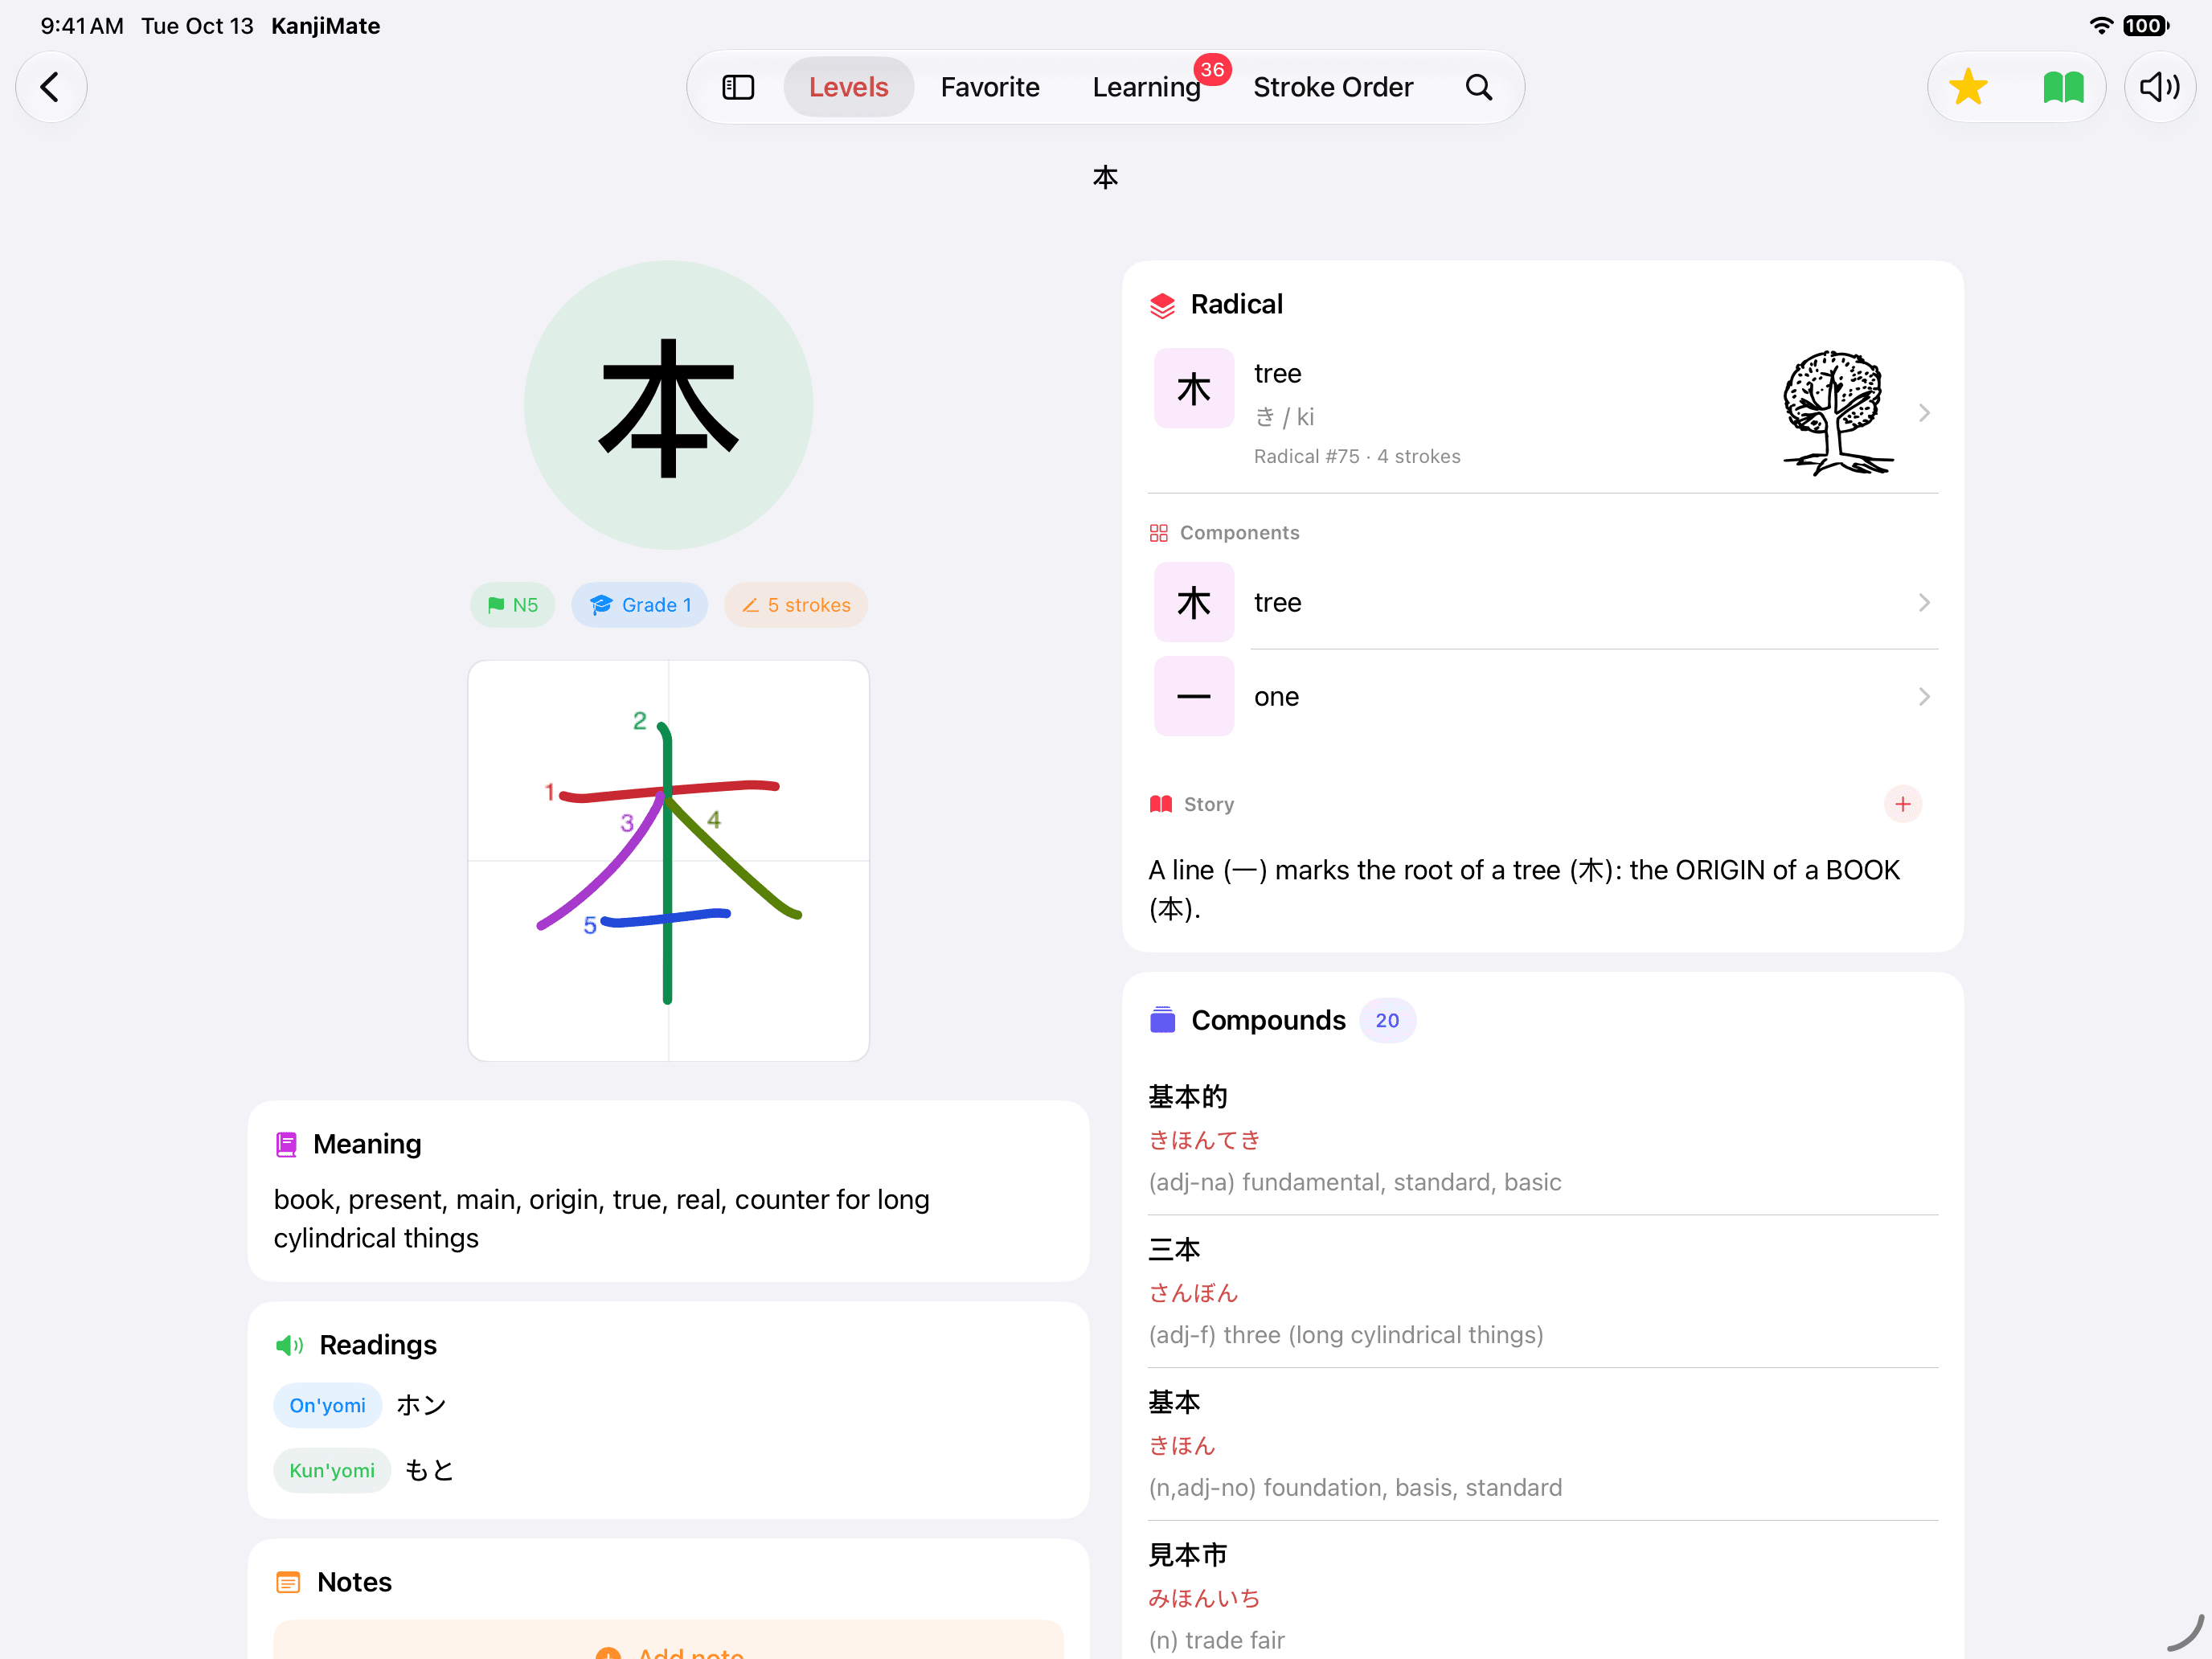Tap the Components grid icon
The width and height of the screenshot is (2212, 1659).
1159,533
